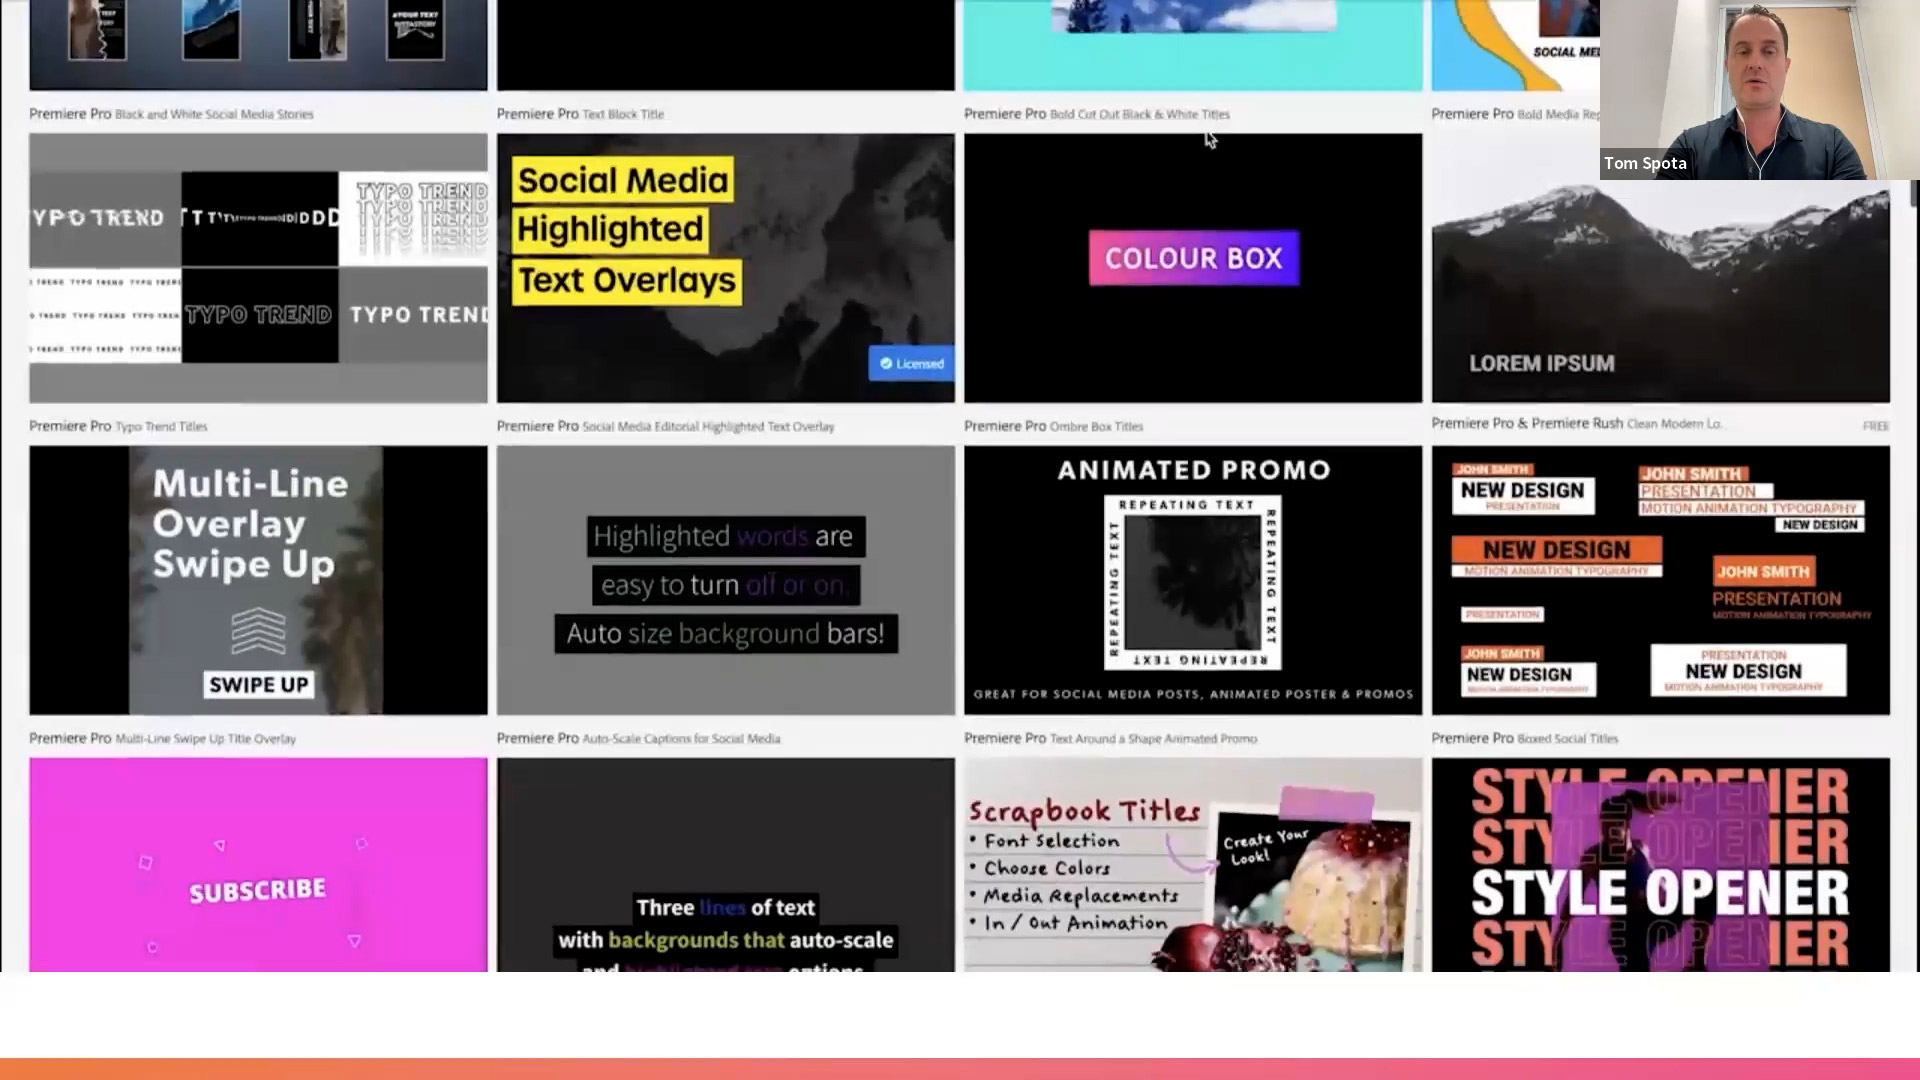Viewport: 1920px width, 1080px height.
Task: Select the Boxed Social Titles template
Action: (1660, 582)
